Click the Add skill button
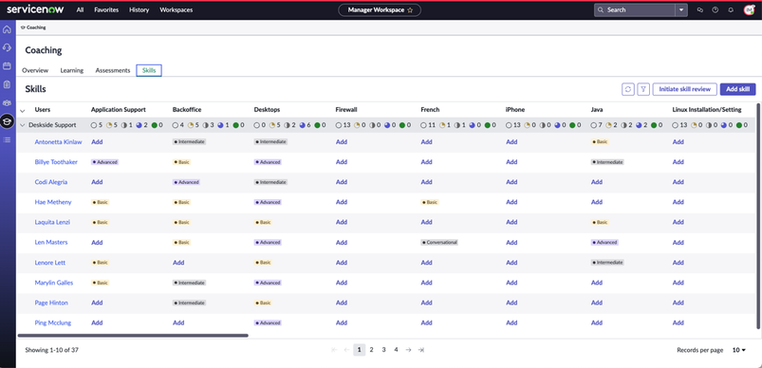 [x=738, y=89]
